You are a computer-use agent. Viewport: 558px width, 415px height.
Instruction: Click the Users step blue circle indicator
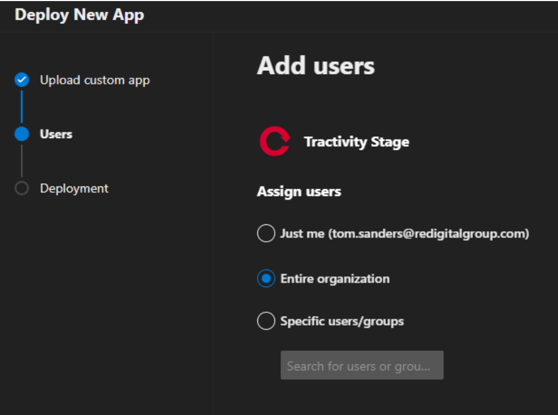pos(22,134)
